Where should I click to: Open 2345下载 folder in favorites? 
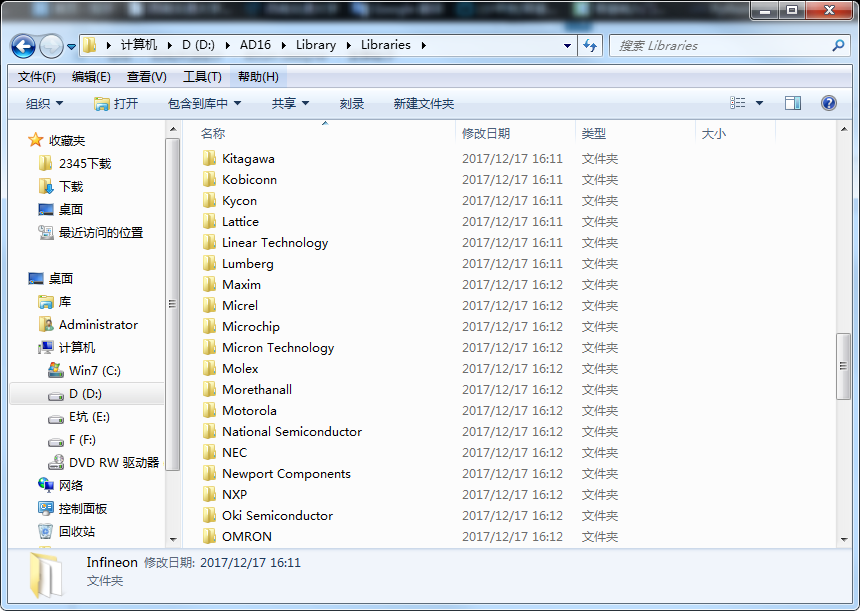tap(76, 163)
